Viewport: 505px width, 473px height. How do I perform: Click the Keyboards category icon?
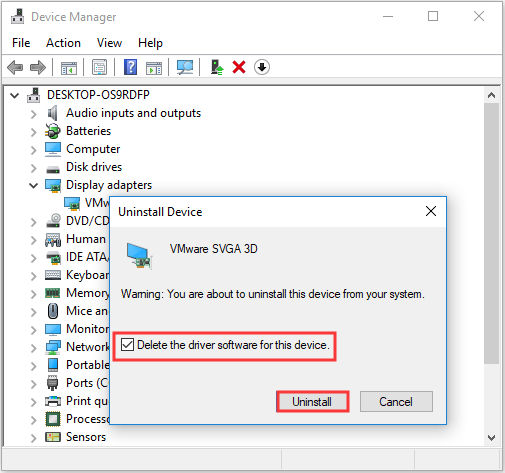tap(53, 275)
